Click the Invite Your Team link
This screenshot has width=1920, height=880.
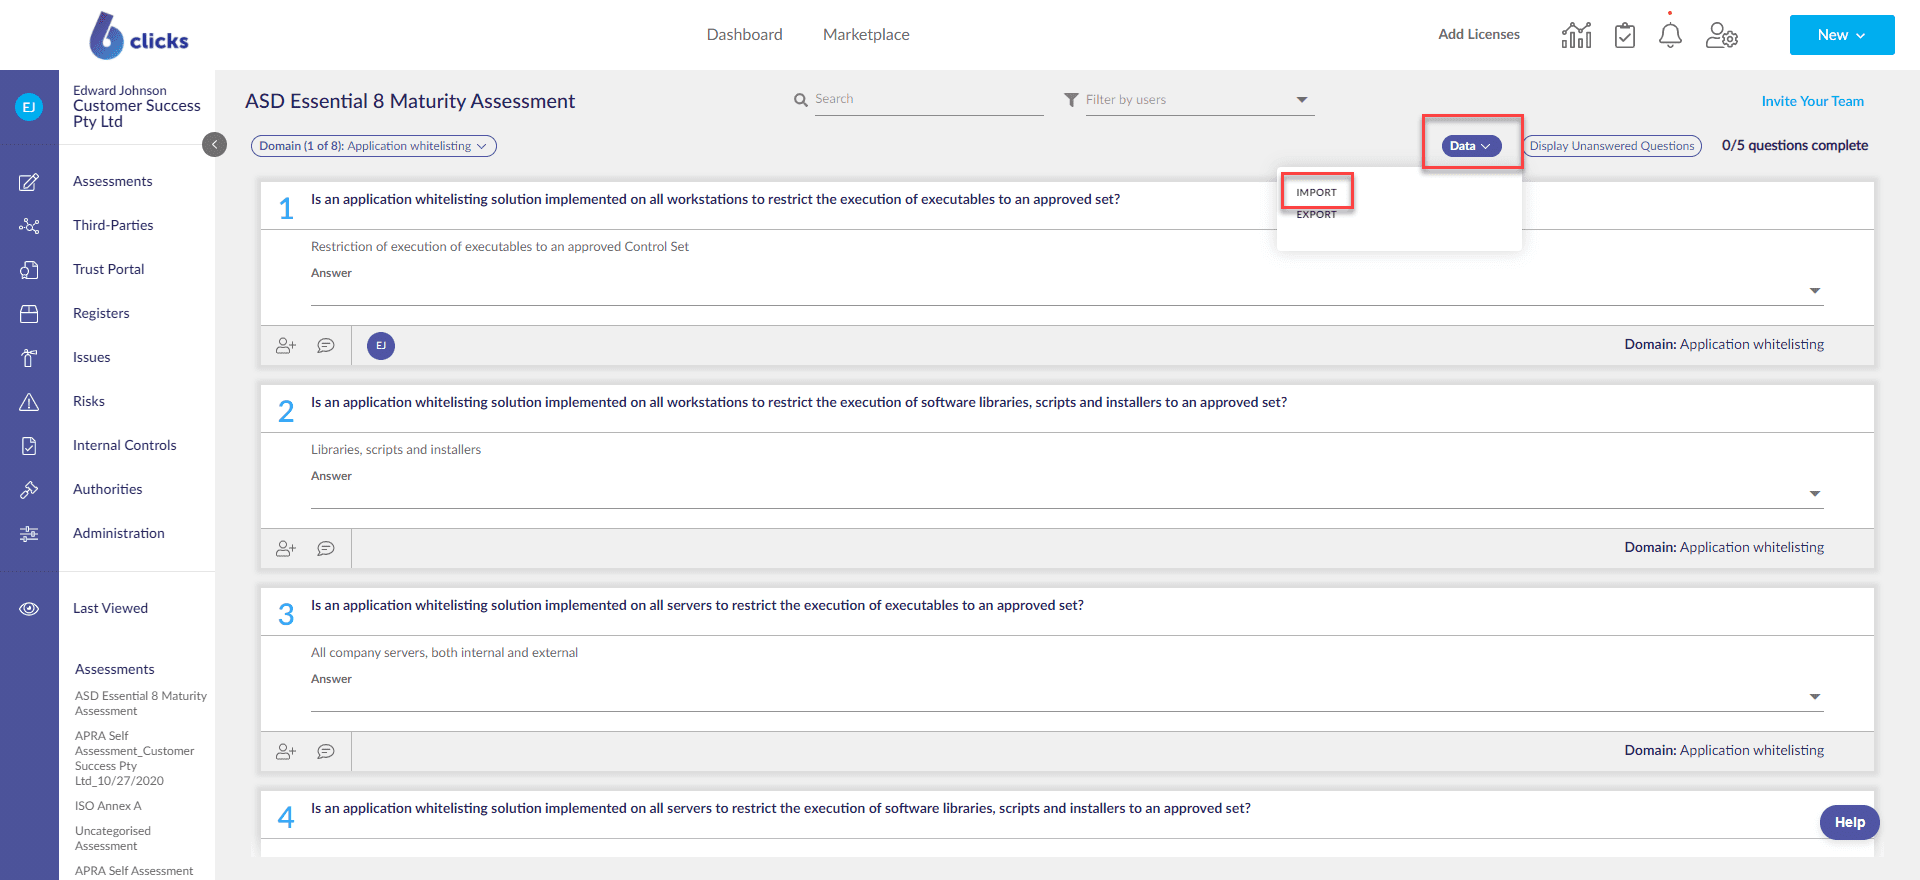pos(1812,101)
